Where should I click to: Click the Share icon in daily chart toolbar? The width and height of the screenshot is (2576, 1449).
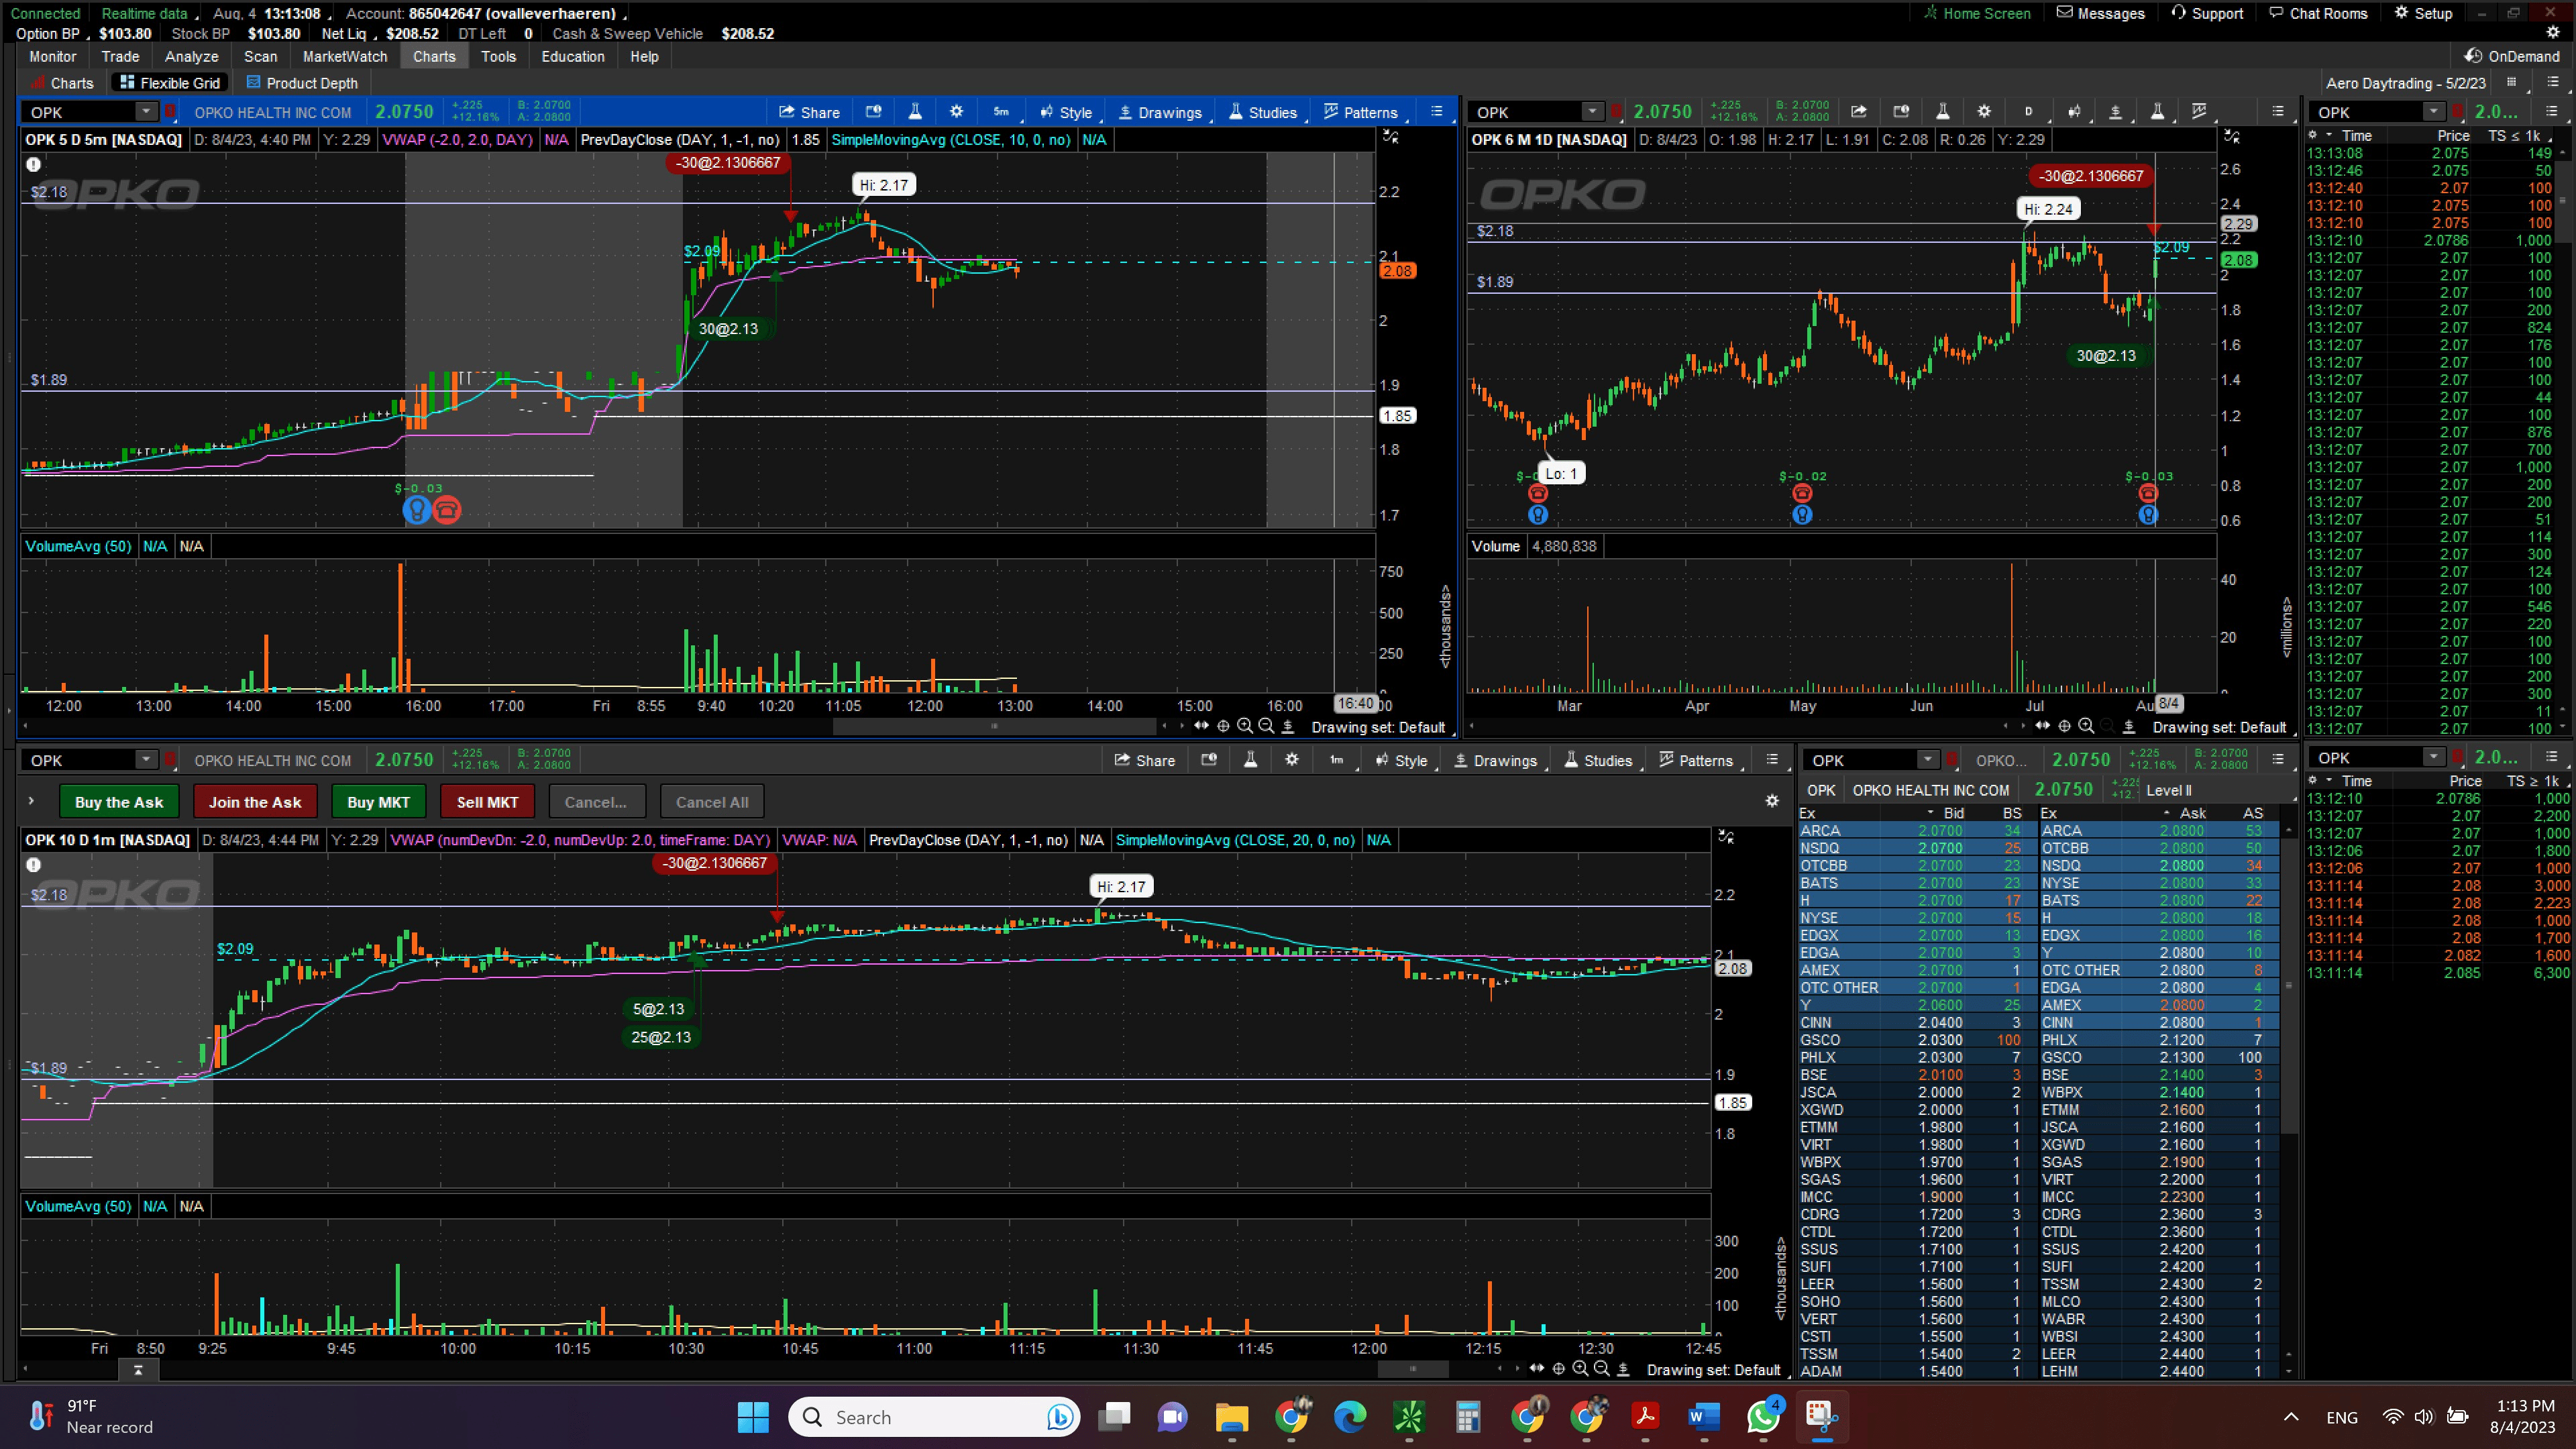[1858, 112]
